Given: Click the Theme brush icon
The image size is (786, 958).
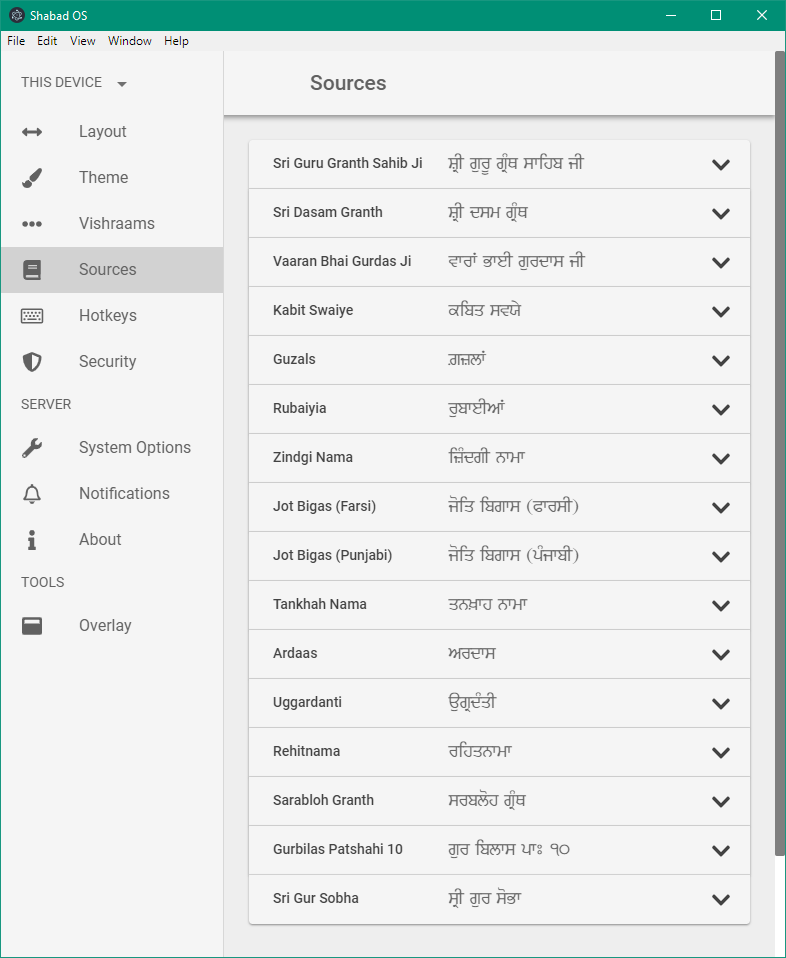Looking at the screenshot, I should pos(32,178).
